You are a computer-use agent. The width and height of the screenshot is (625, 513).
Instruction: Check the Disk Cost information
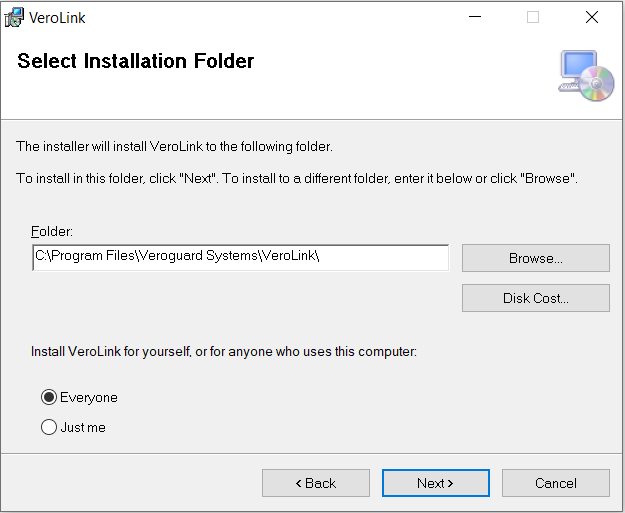click(x=535, y=298)
